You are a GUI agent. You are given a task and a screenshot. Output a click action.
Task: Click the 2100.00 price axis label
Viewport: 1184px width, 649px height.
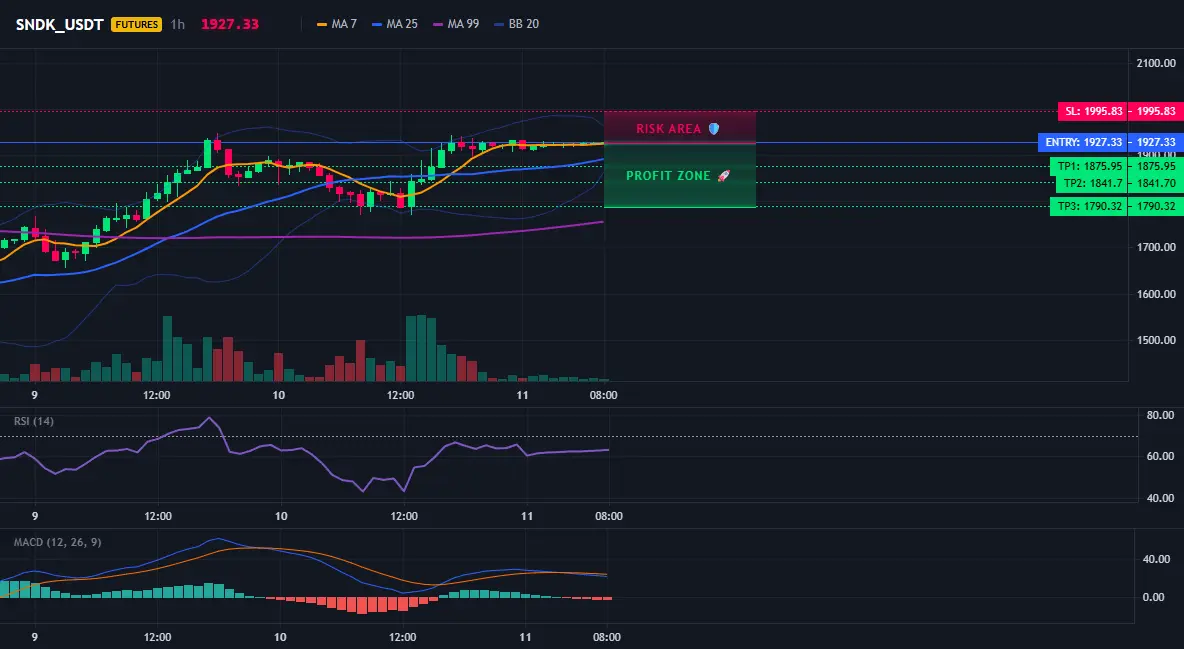1156,63
